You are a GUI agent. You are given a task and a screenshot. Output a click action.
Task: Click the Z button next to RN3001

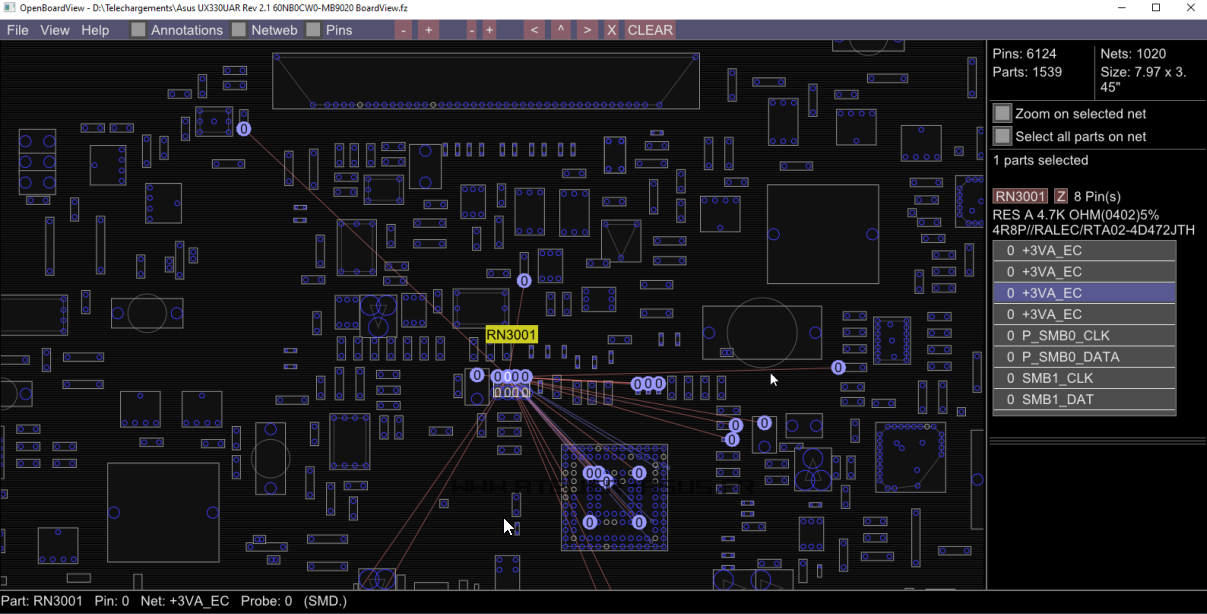[1061, 196]
